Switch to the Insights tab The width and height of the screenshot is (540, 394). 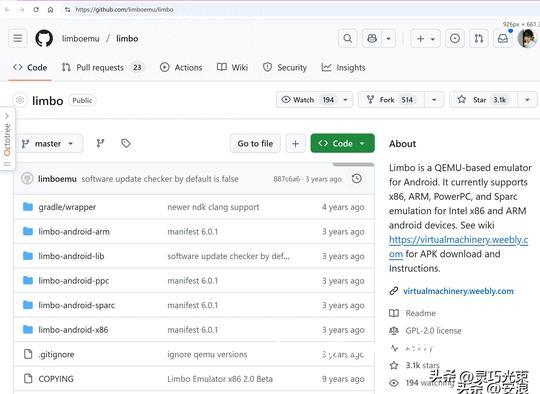(343, 68)
